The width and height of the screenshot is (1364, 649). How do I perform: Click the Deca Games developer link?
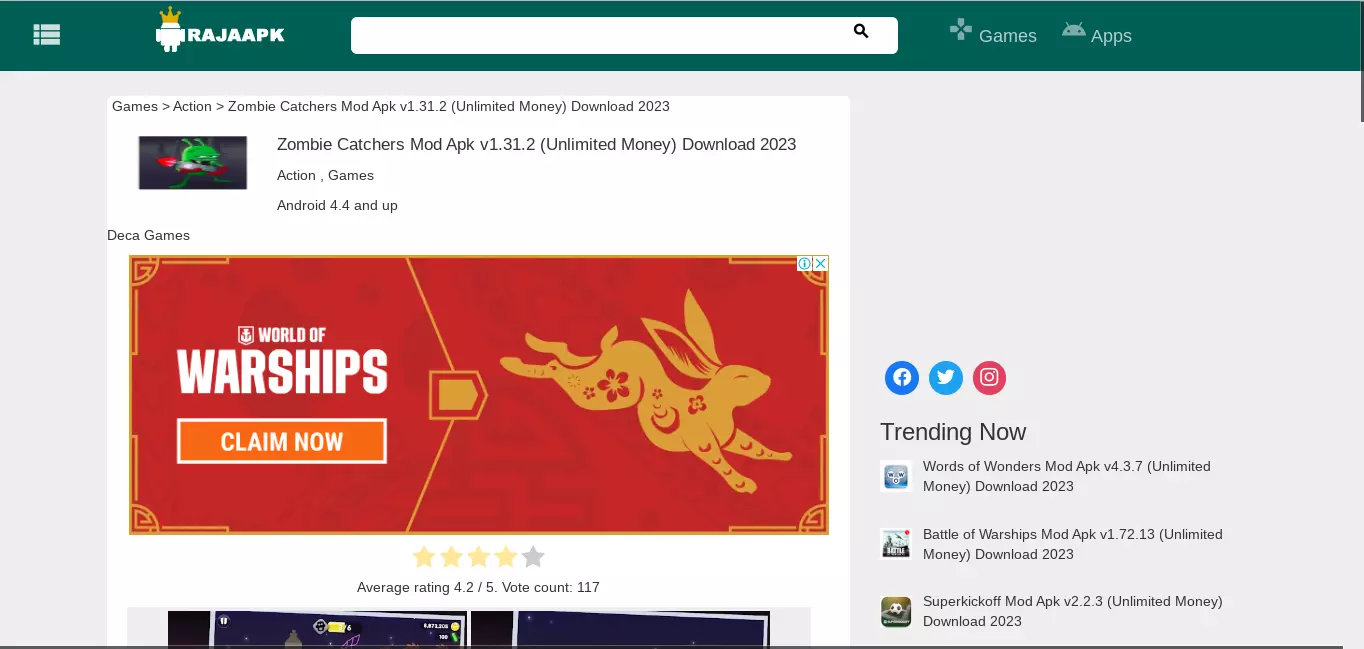point(148,235)
